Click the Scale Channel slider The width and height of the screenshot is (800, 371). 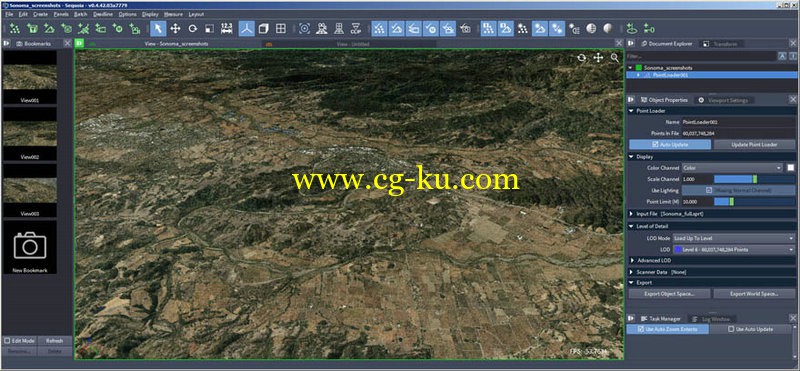click(x=754, y=179)
